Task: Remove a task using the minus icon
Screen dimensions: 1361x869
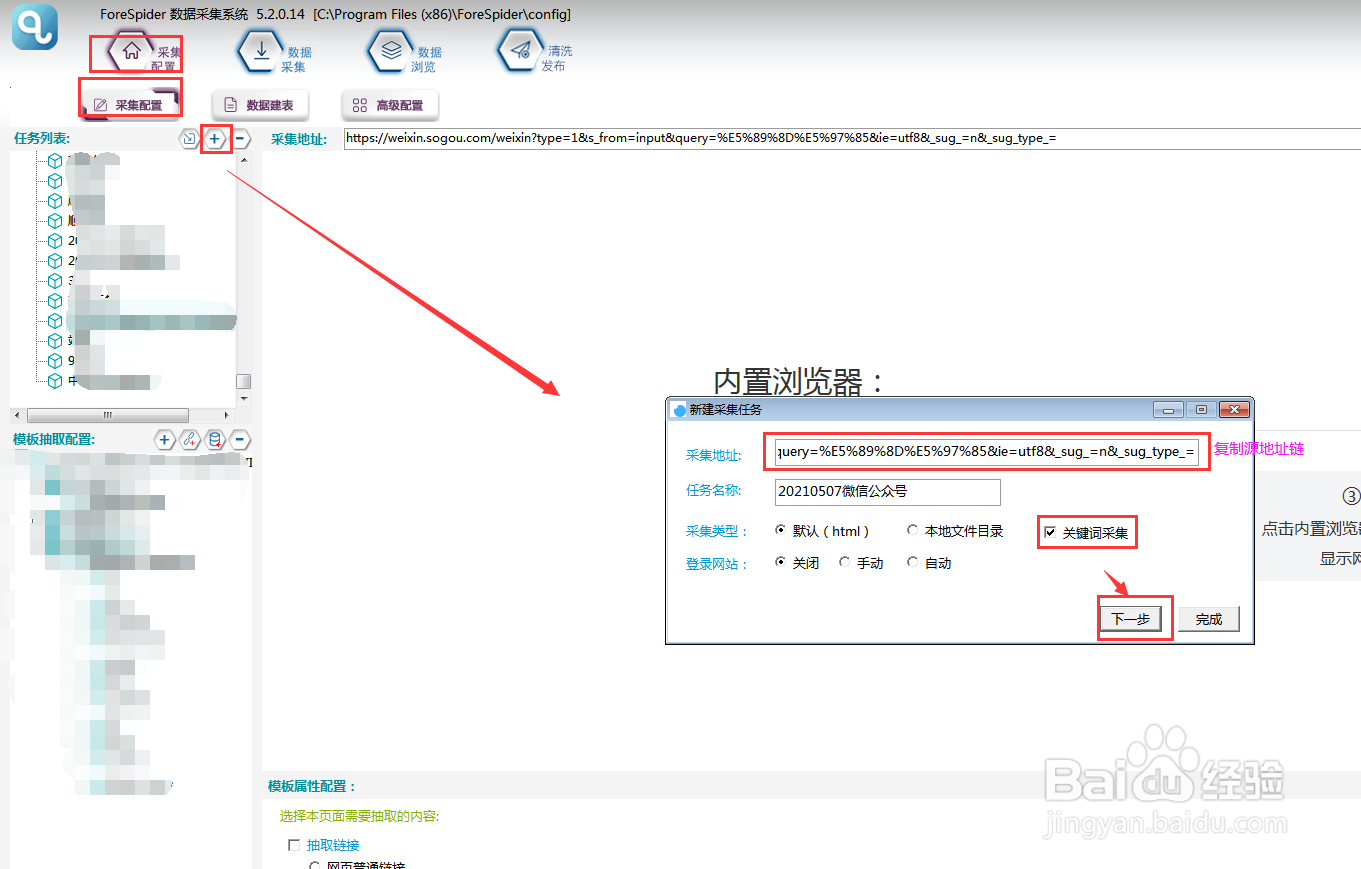Action: [x=240, y=139]
